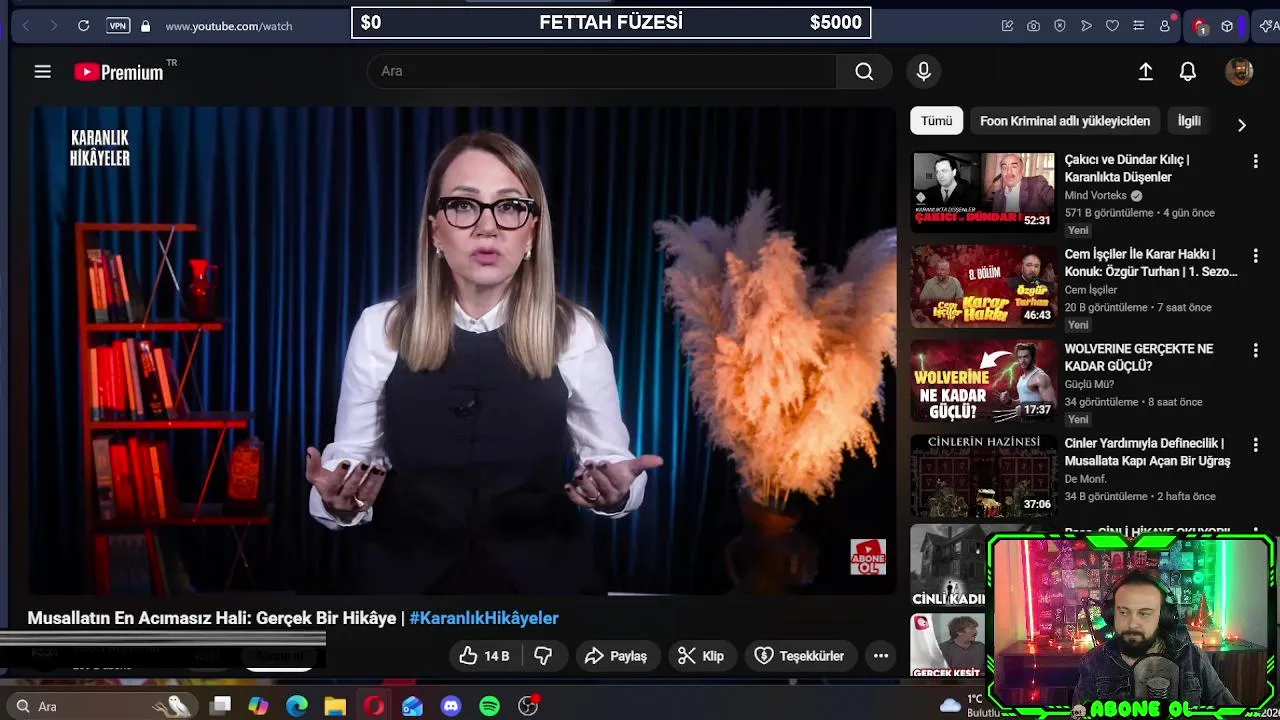Image resolution: width=1280 pixels, height=720 pixels.
Task: Open options for WOLVERINE GERÇEKTE video
Action: 1256,351
